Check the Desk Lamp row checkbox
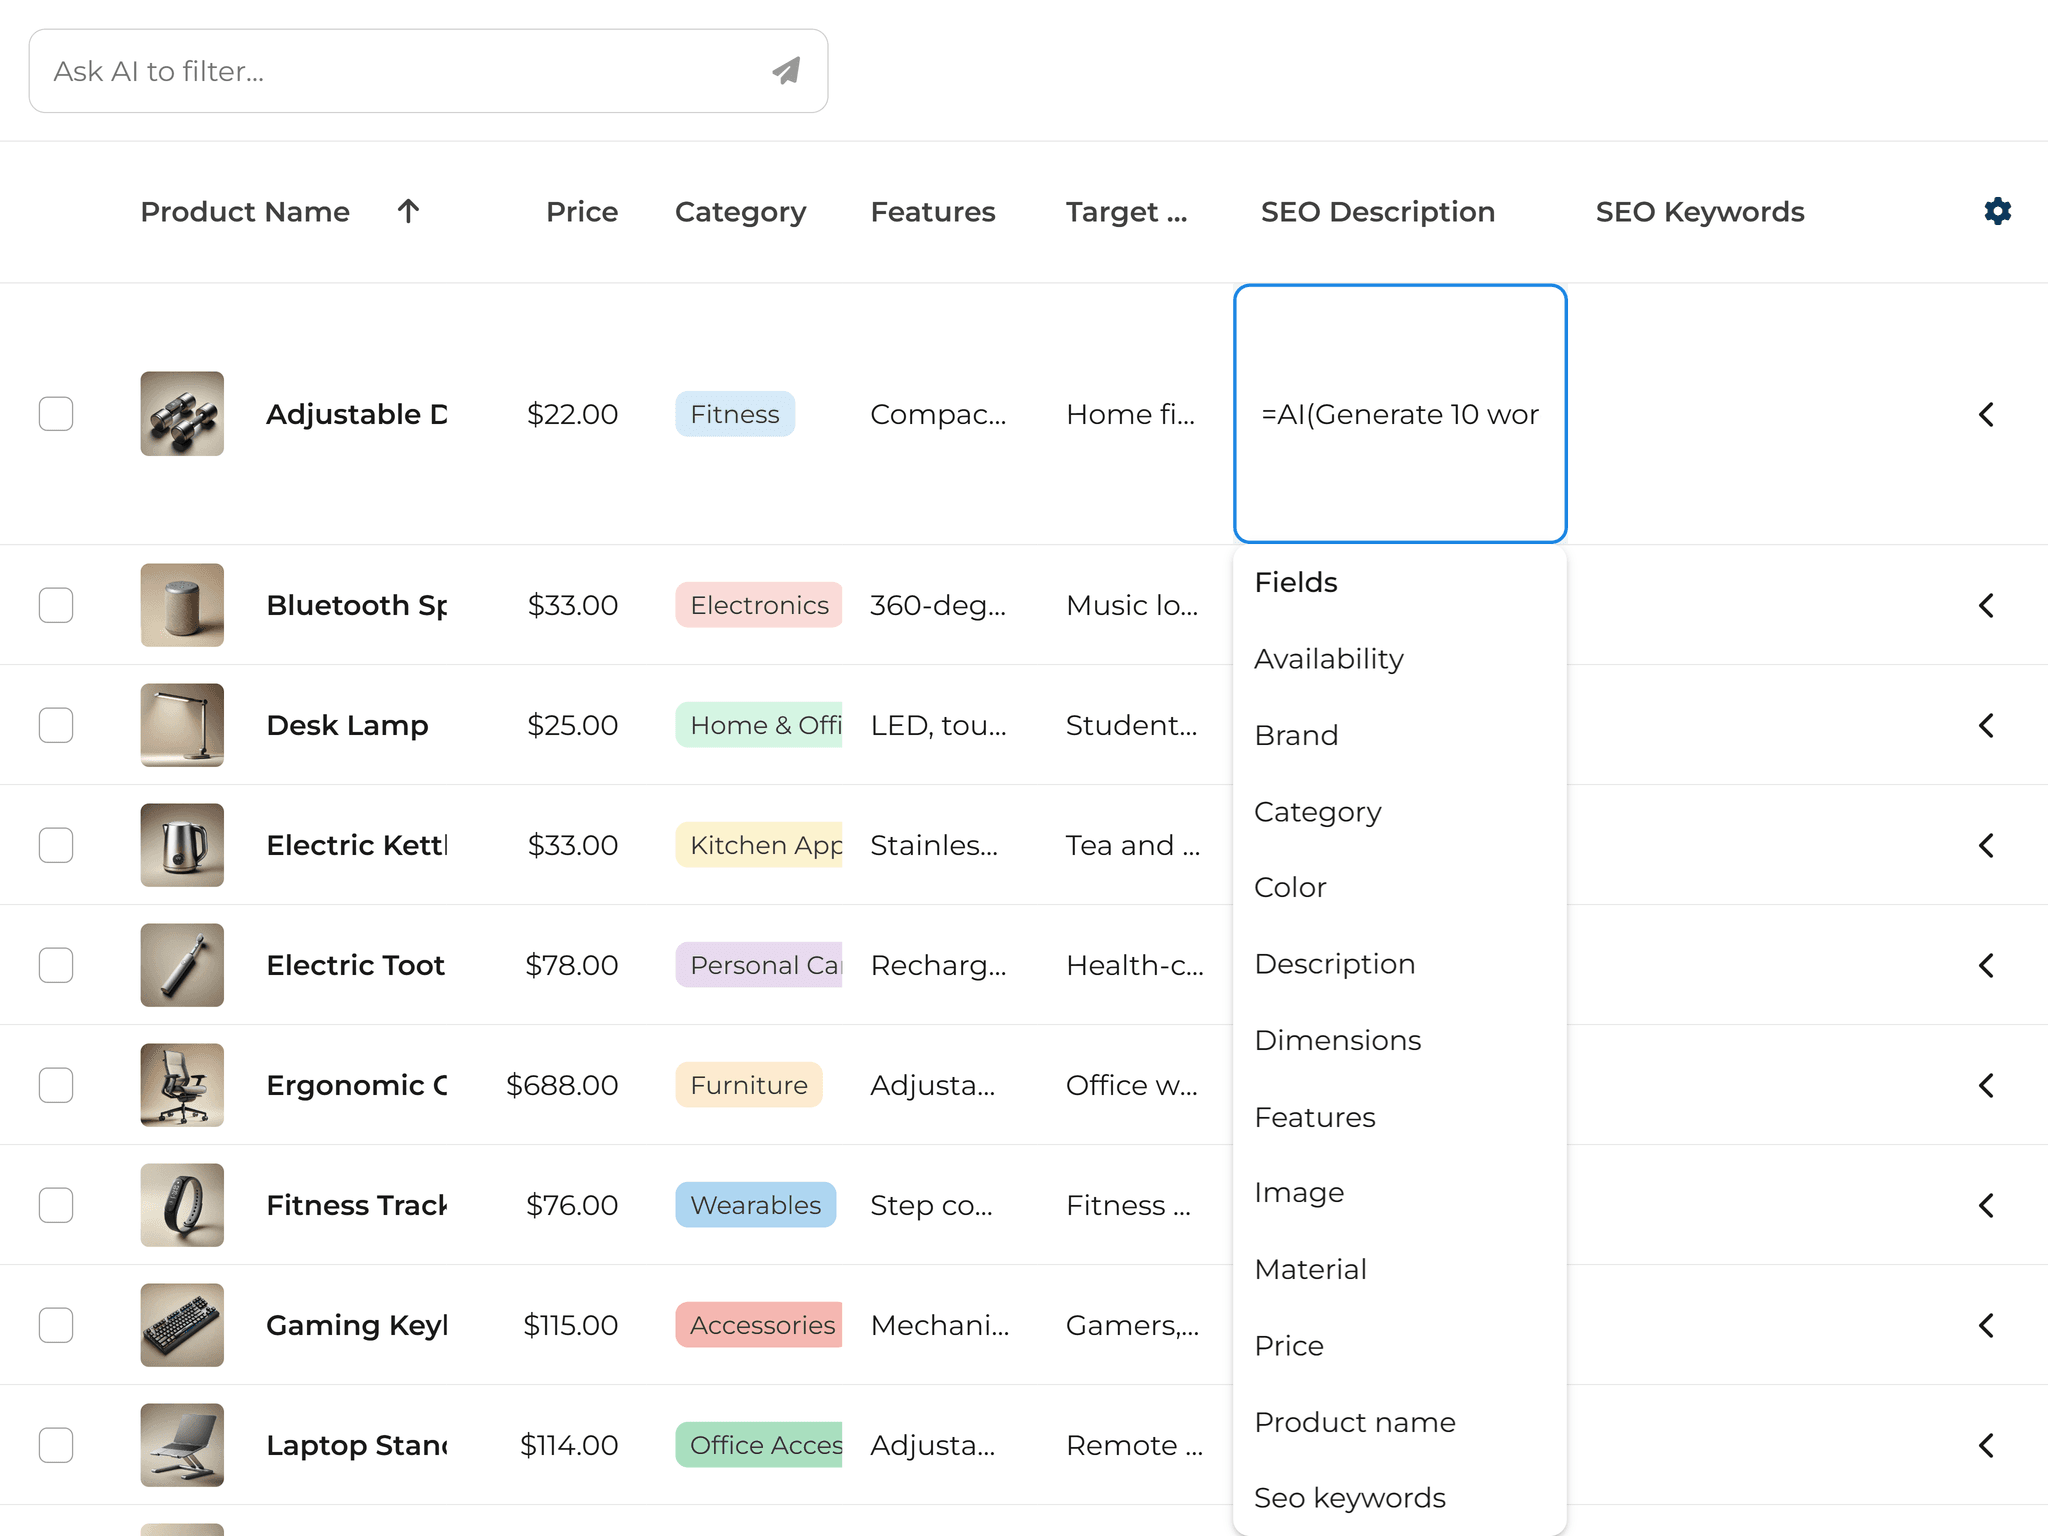Screen dimensions: 2048x1536 coord(56,725)
